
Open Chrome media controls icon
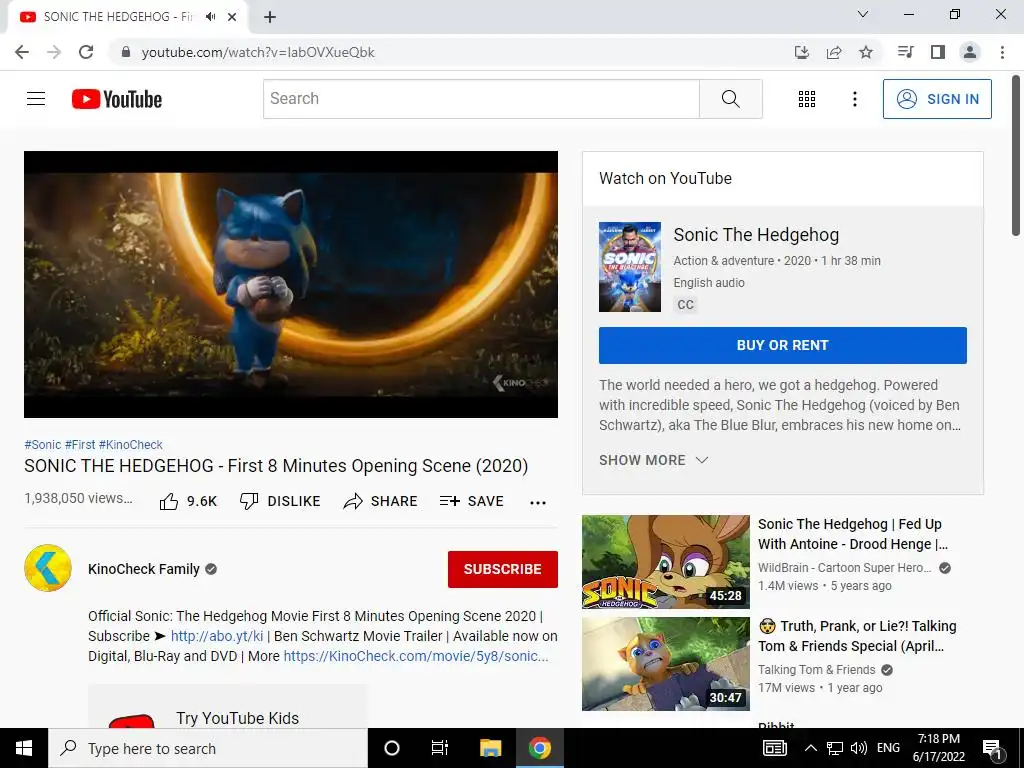(x=905, y=52)
